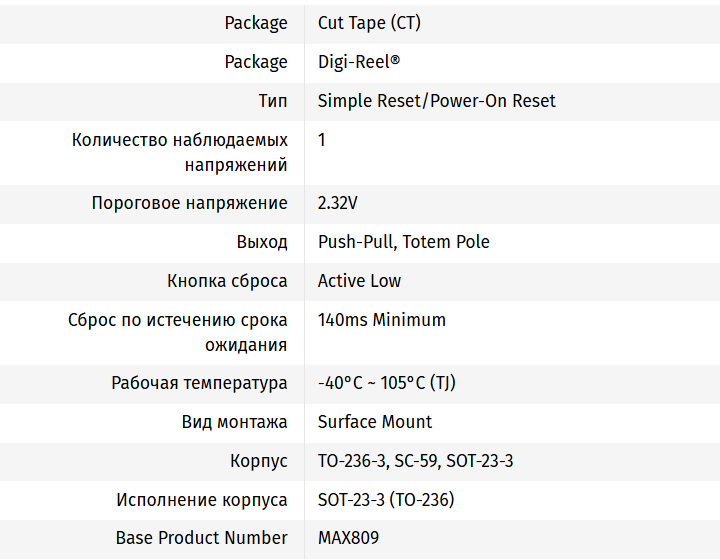
Task: Click the "Выход" row label
Action: [x=262, y=242]
